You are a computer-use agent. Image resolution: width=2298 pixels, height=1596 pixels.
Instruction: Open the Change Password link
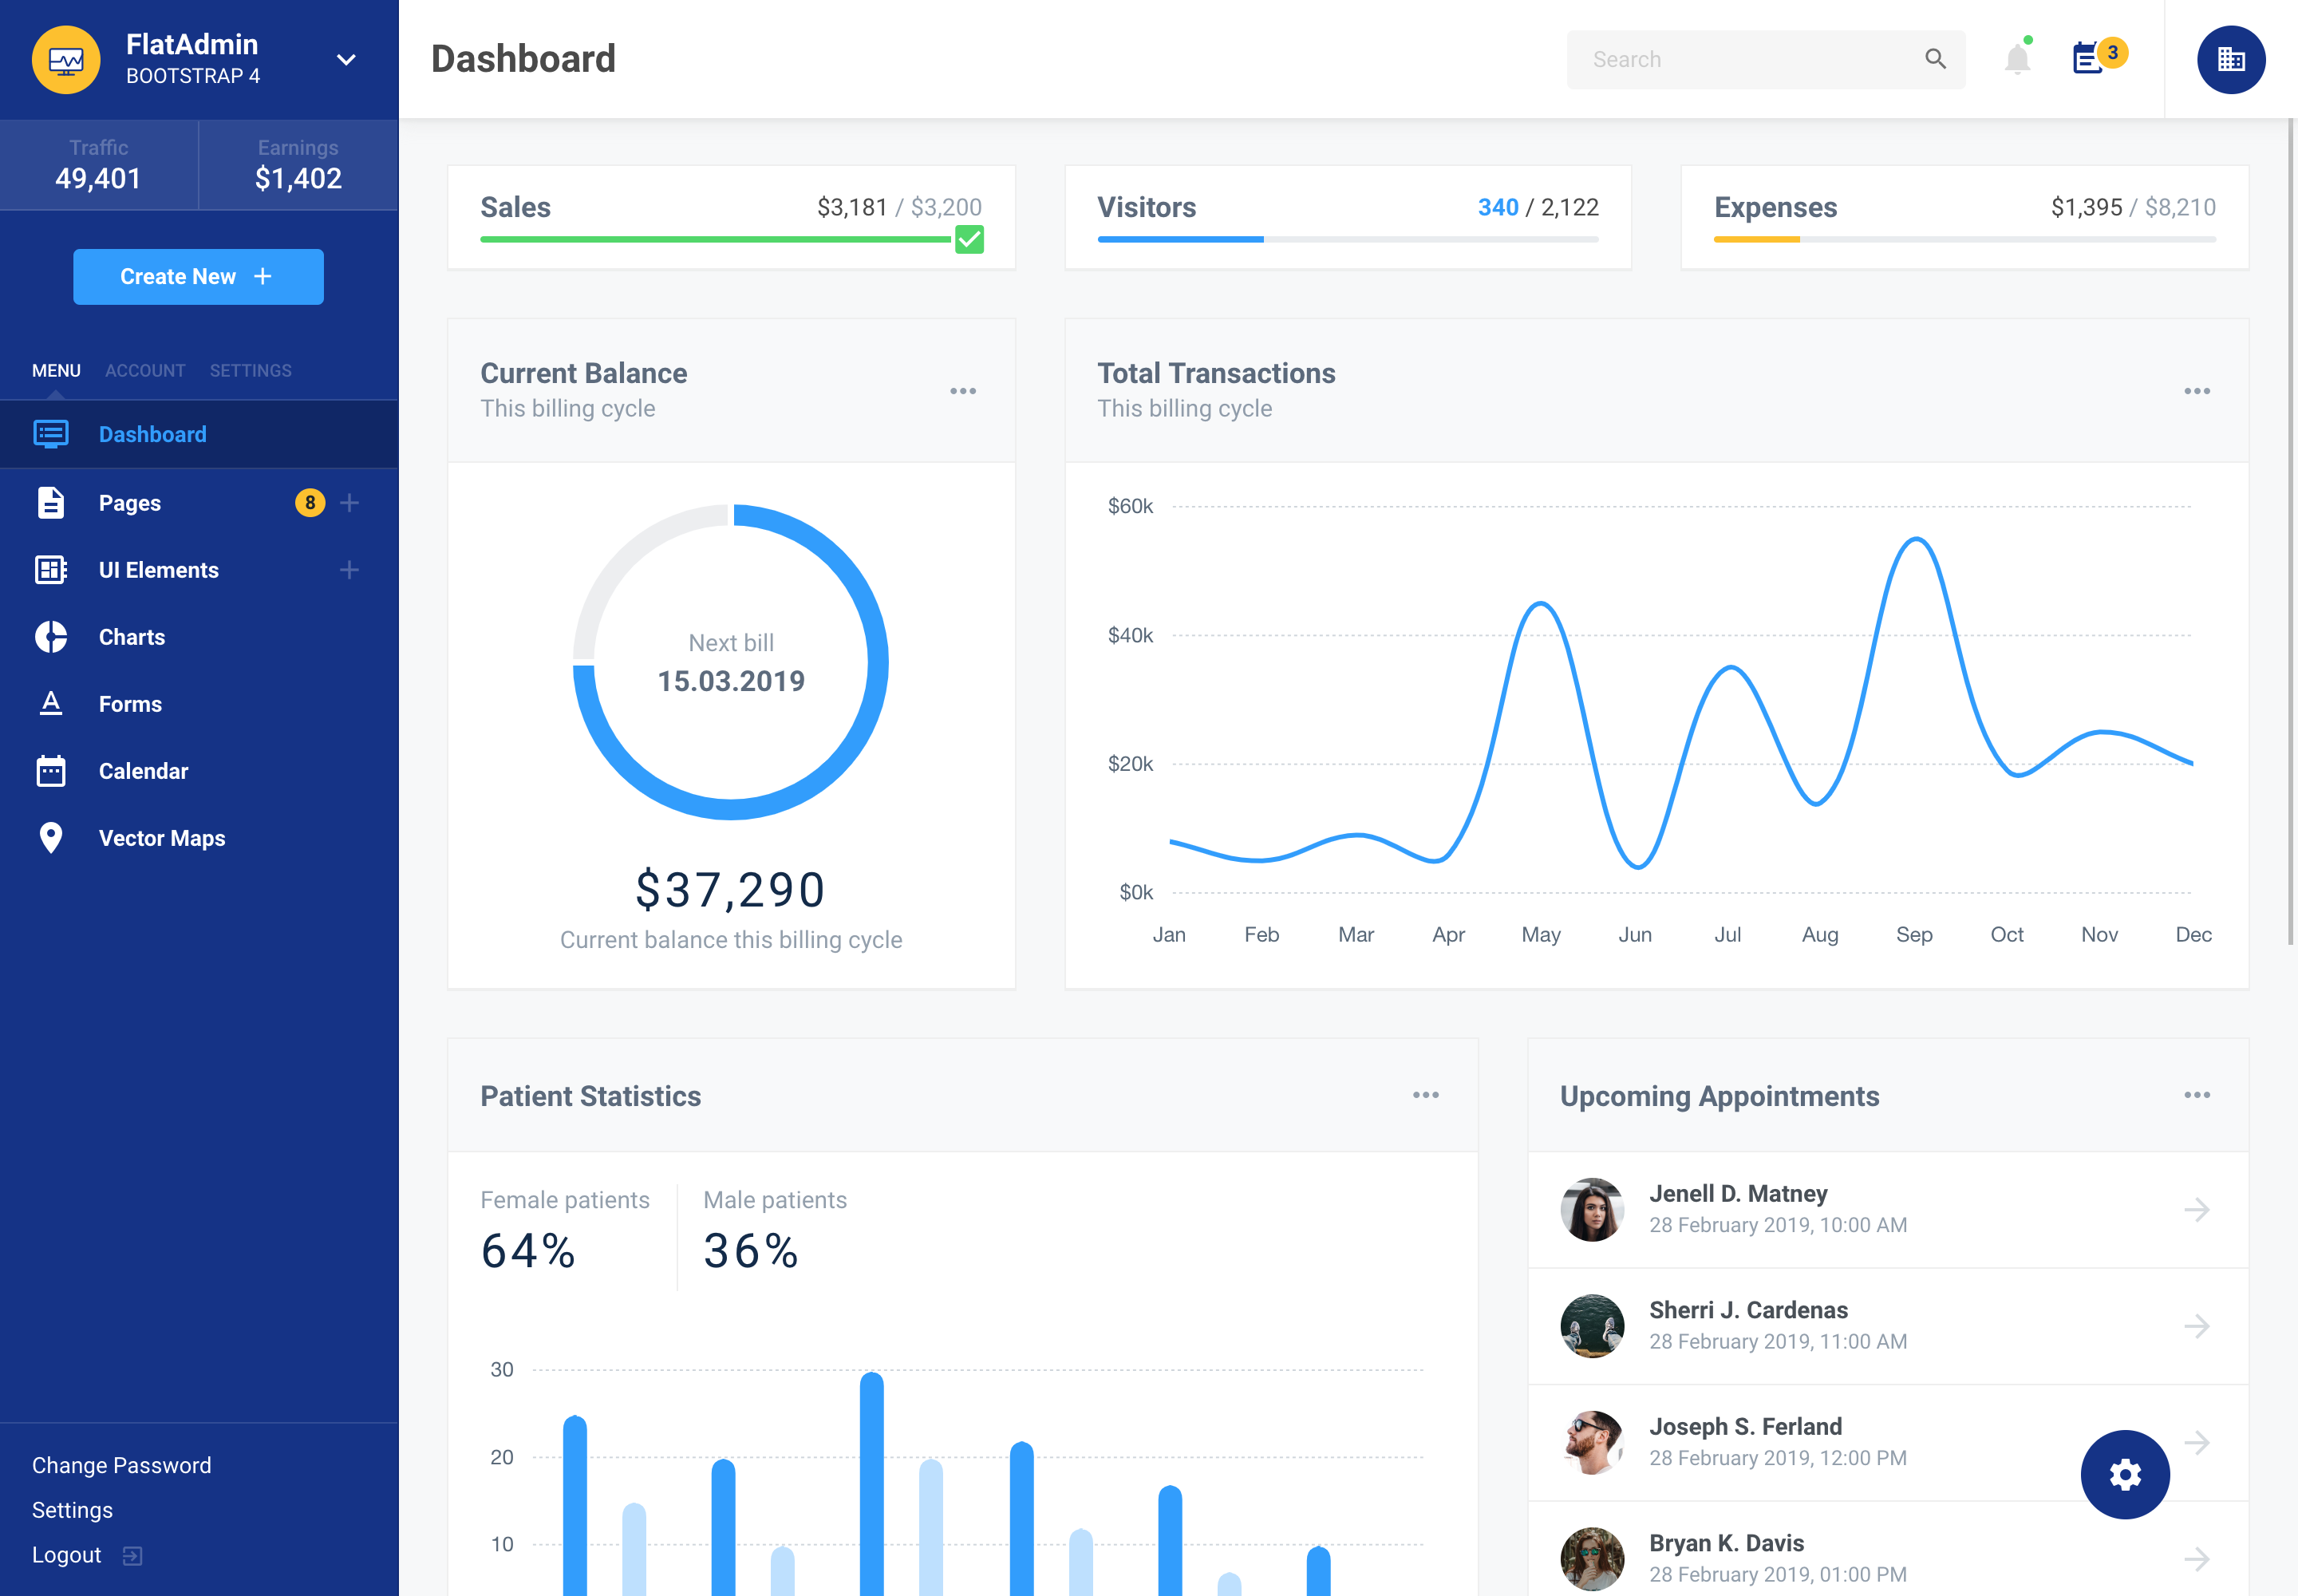[x=122, y=1465]
